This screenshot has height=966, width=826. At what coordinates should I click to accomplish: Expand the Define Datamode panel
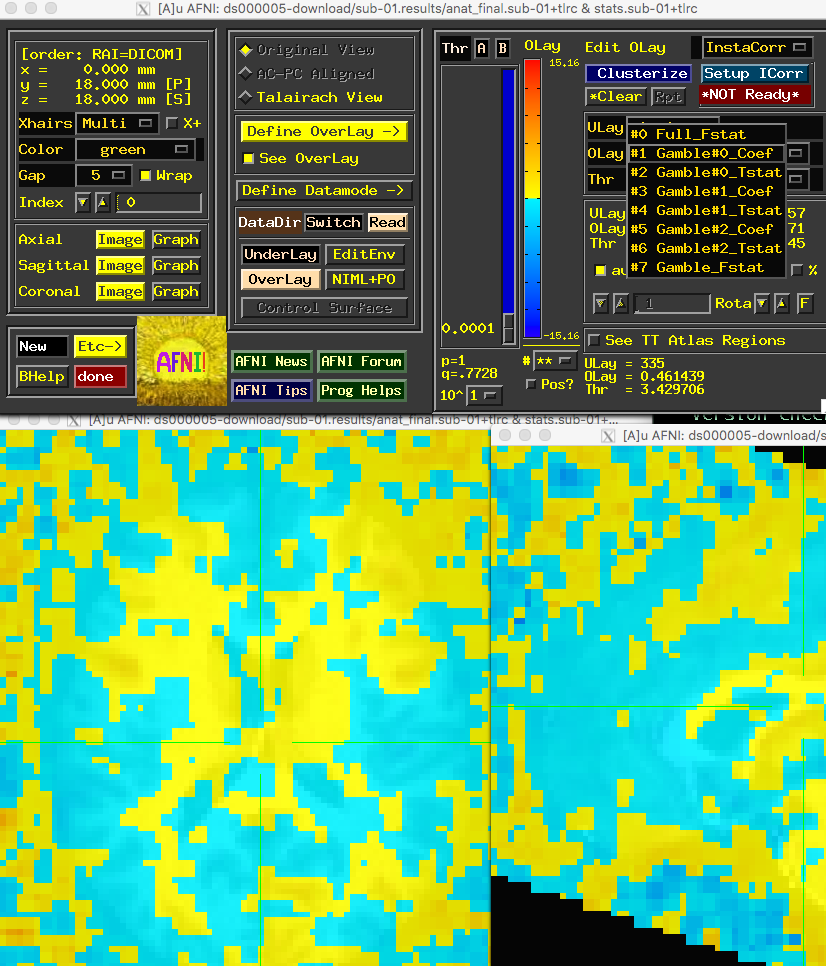(324, 190)
